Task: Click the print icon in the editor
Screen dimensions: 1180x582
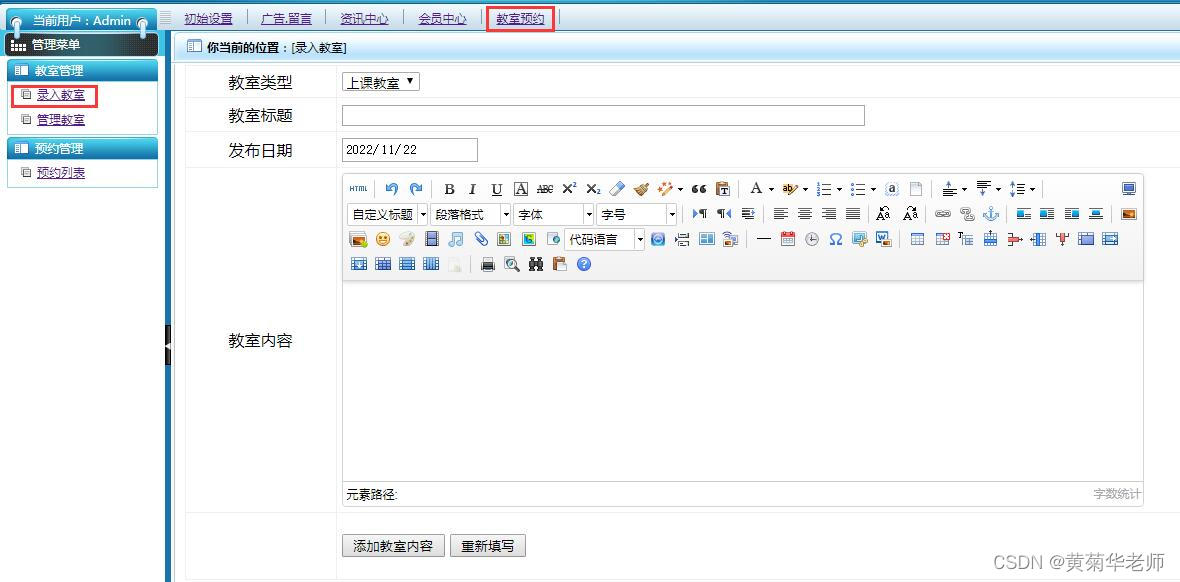Action: (487, 263)
